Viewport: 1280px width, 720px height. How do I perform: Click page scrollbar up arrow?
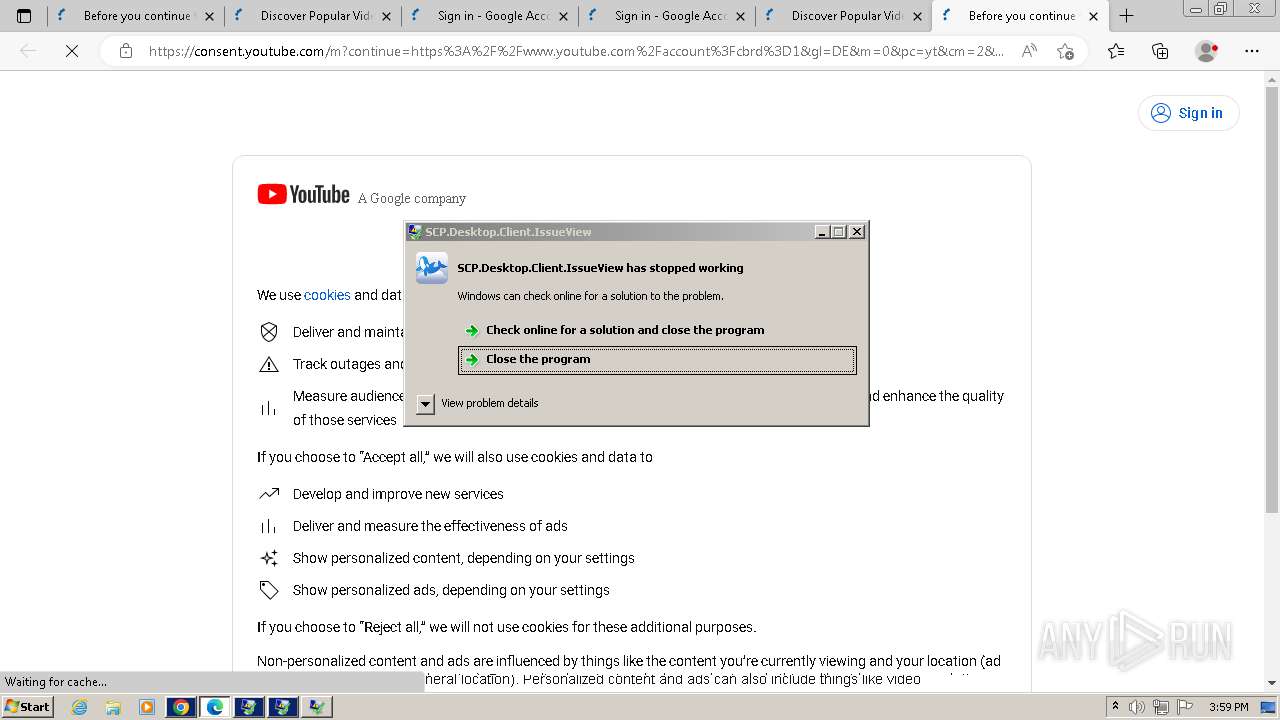[1271, 79]
